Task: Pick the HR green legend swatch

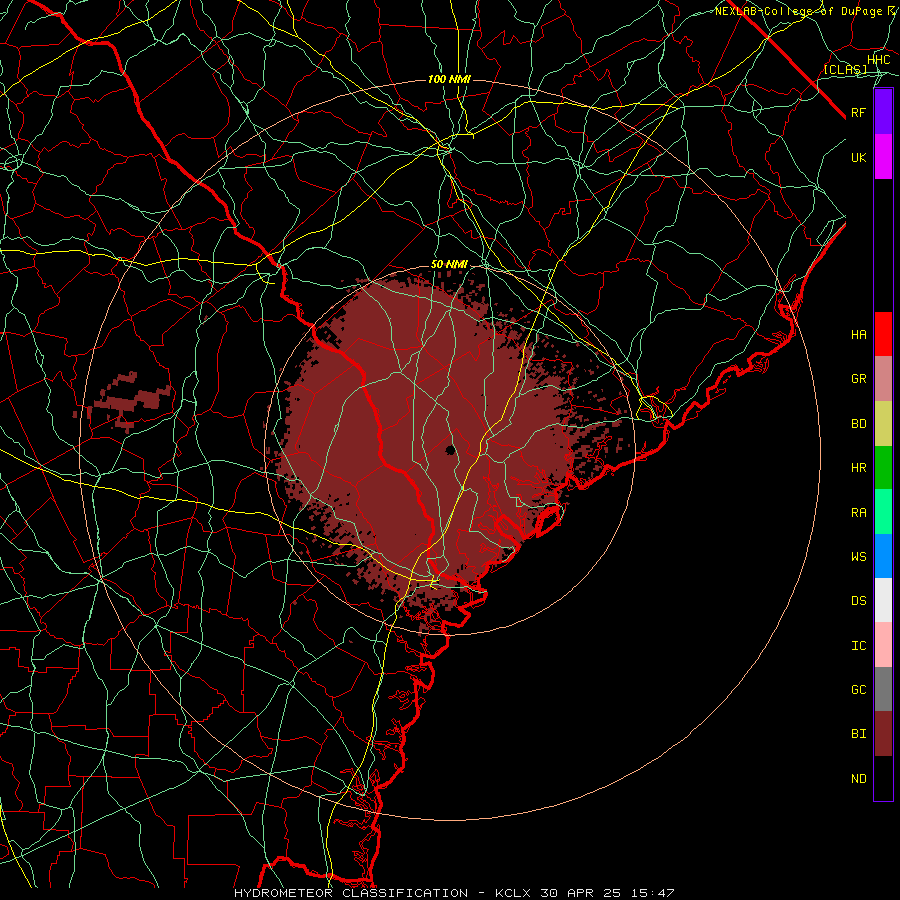Action: [x=883, y=468]
